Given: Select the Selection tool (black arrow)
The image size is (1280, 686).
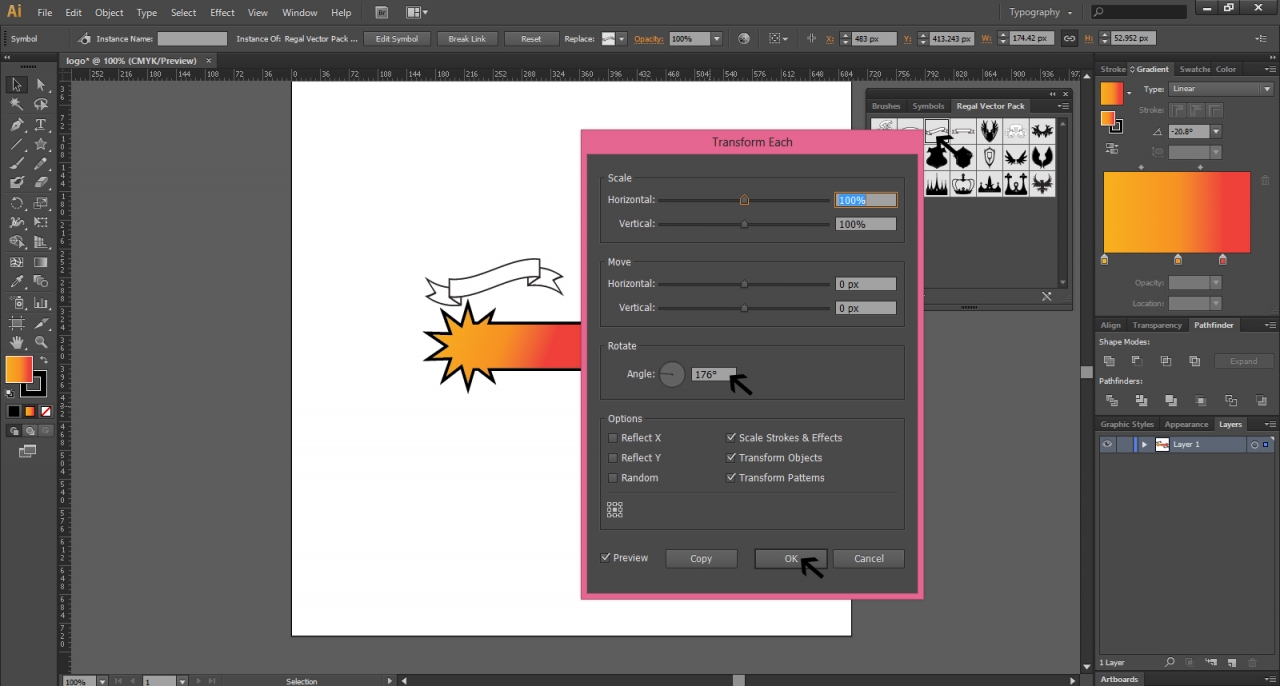Looking at the screenshot, I should click(17, 85).
